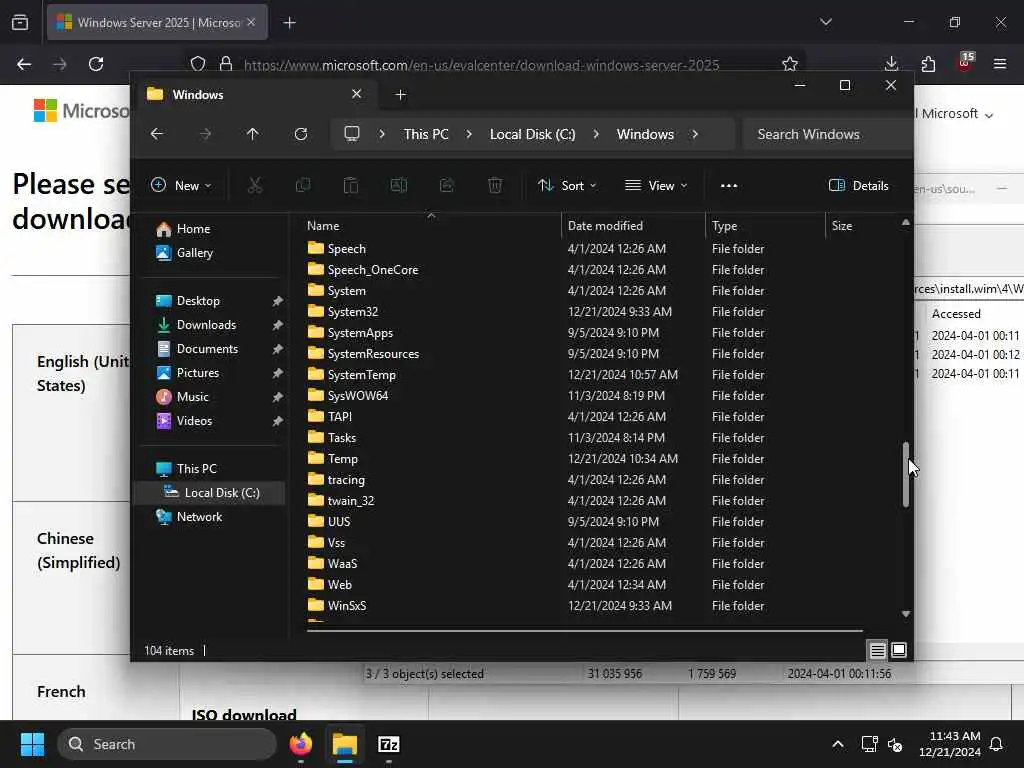Click the Share icon in Explorer toolbar

447,185
